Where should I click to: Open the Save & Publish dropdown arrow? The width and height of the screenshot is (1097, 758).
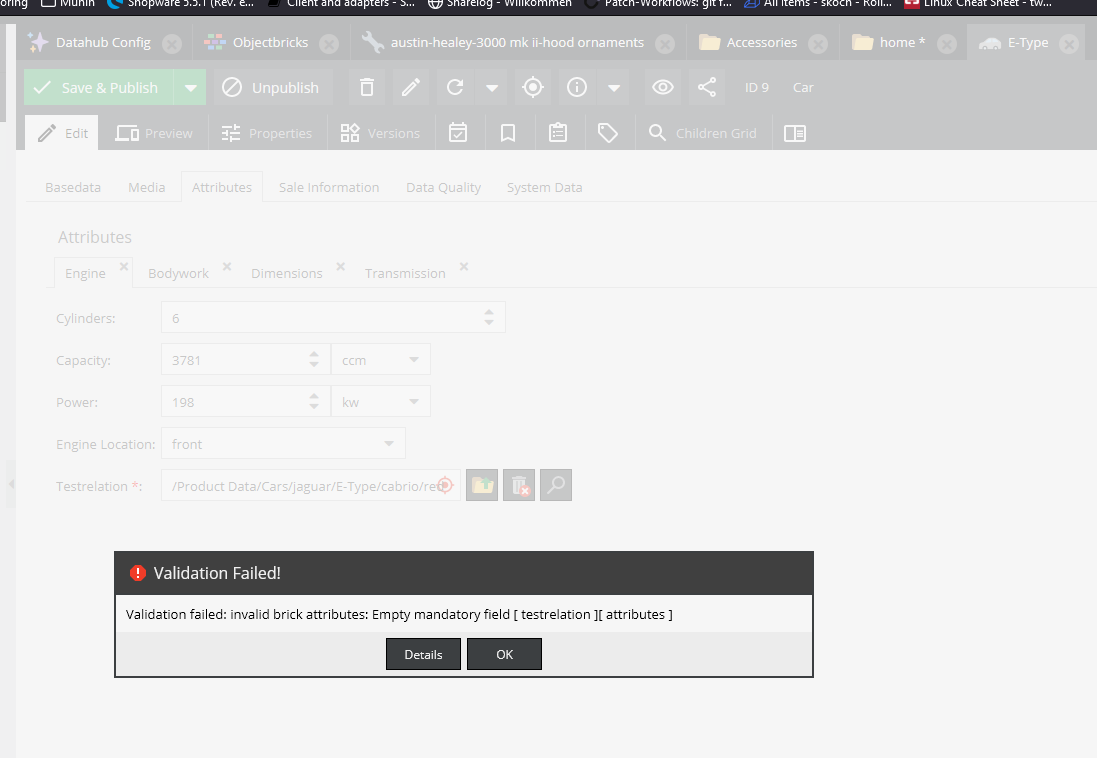click(x=189, y=87)
